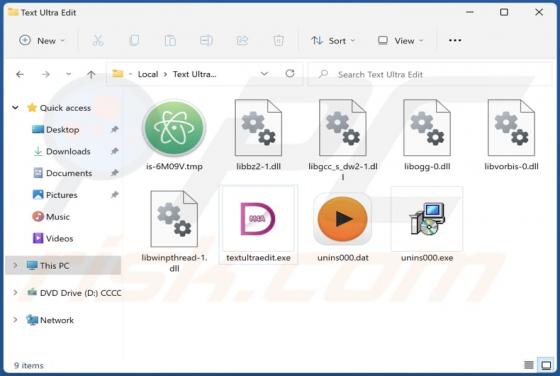560x376 pixels.
Task: Expand the This PC tree node
Action: point(15,265)
